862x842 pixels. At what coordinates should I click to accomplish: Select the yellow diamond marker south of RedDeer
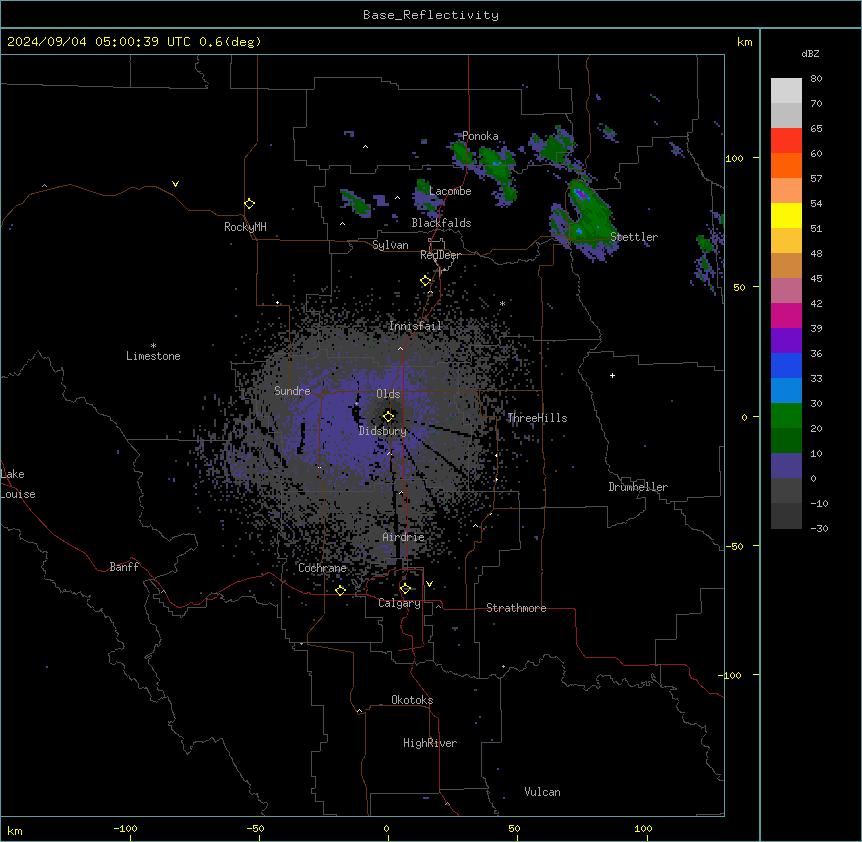click(x=426, y=281)
